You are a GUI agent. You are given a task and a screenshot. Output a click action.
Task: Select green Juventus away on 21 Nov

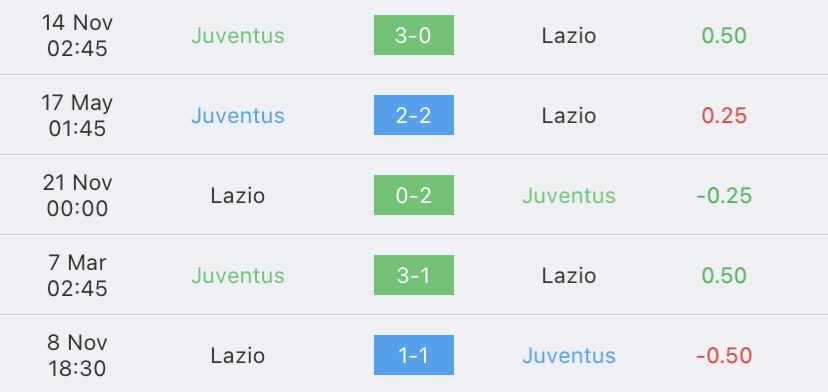click(569, 195)
